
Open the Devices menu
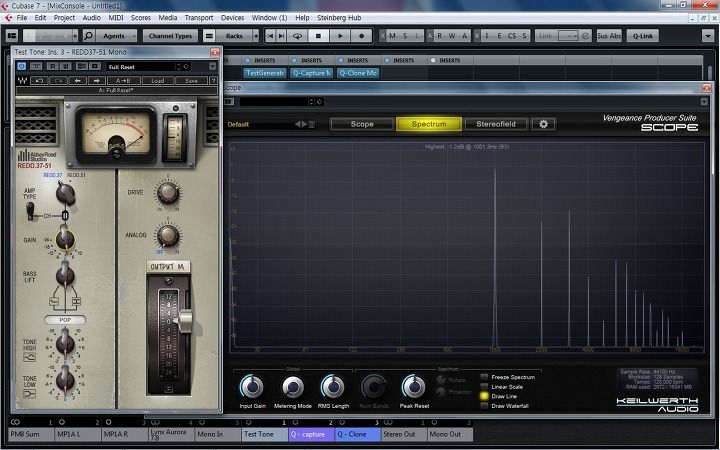pos(232,17)
